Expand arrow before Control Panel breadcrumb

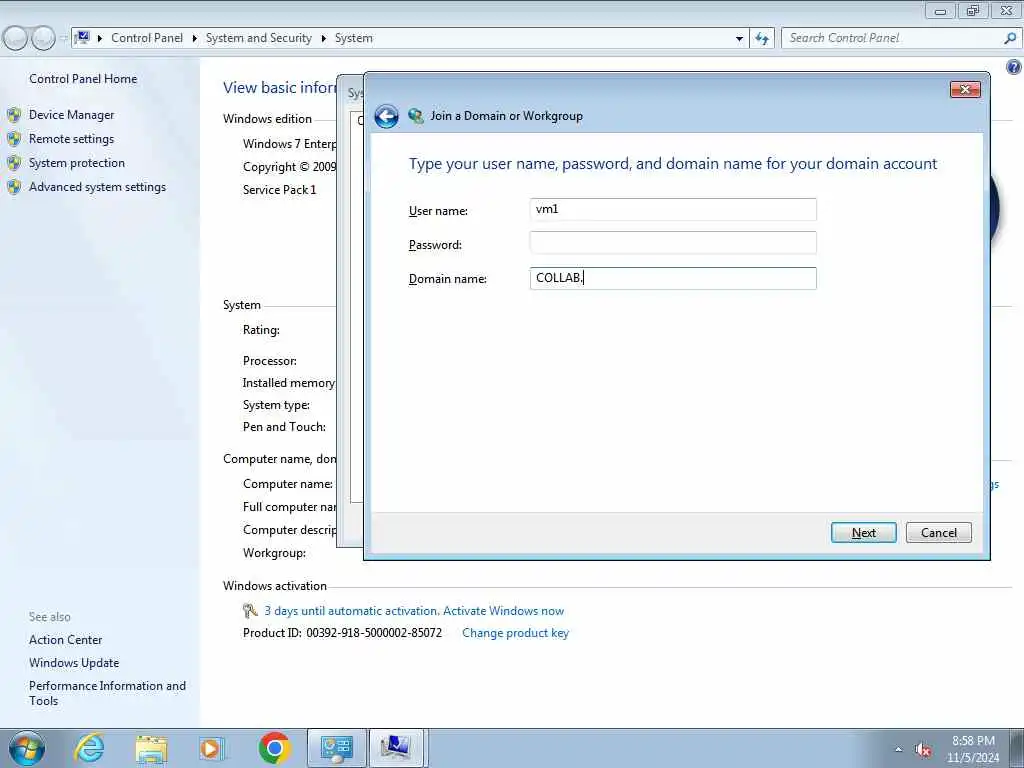pos(100,39)
